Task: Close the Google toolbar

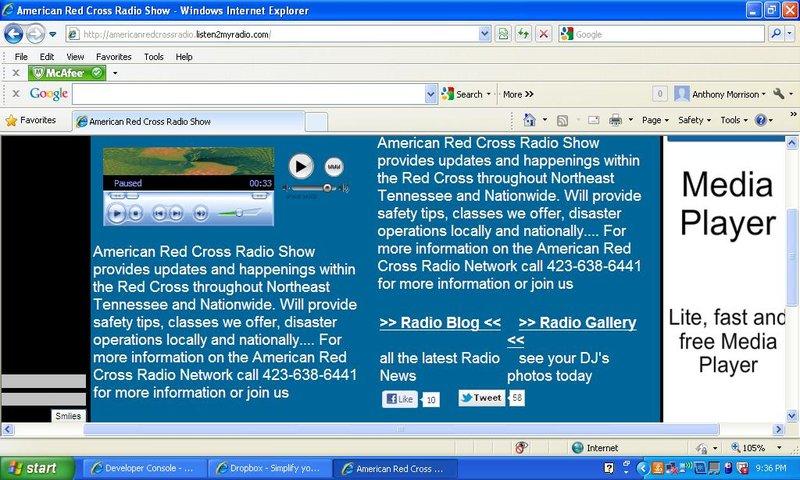Action: [x=16, y=94]
